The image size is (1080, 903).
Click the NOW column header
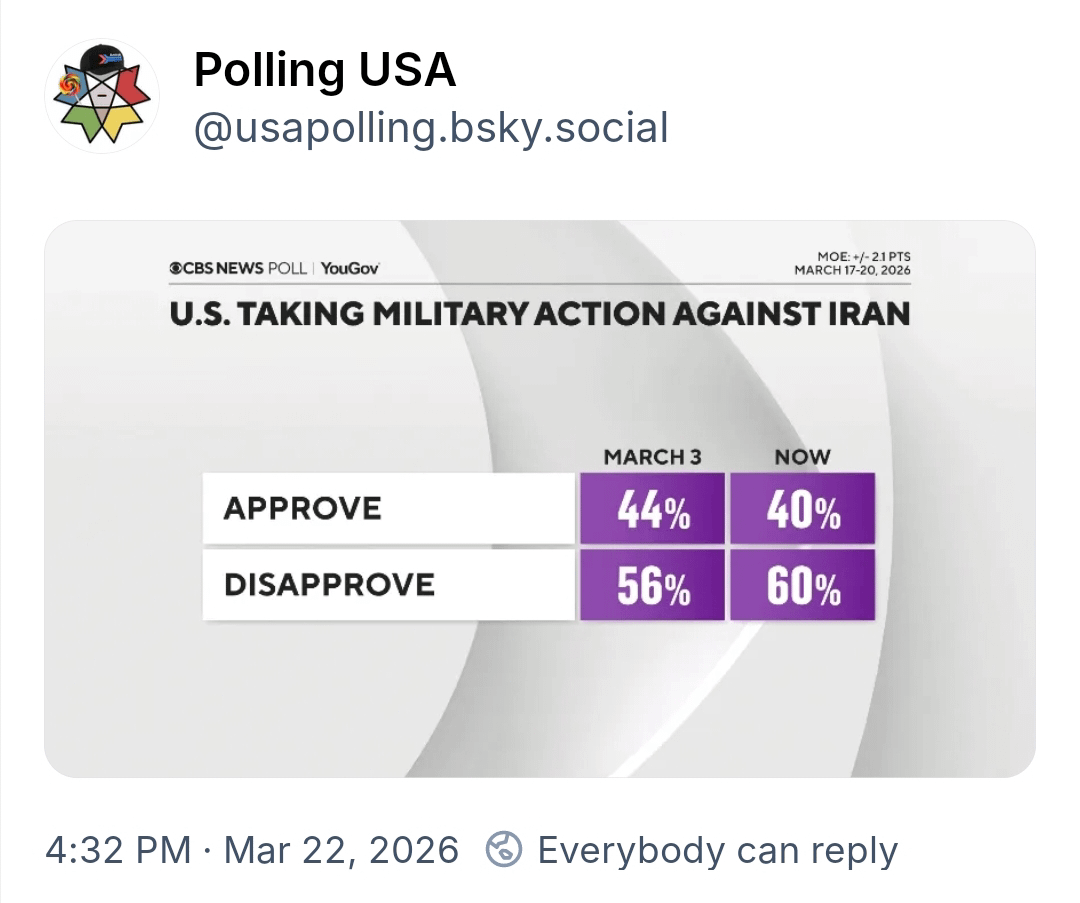pos(803,457)
